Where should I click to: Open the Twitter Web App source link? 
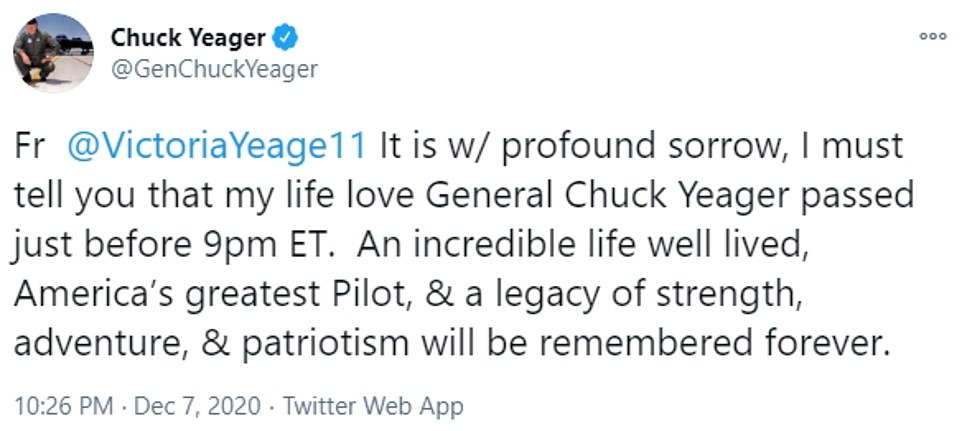pyautogui.click(x=373, y=406)
